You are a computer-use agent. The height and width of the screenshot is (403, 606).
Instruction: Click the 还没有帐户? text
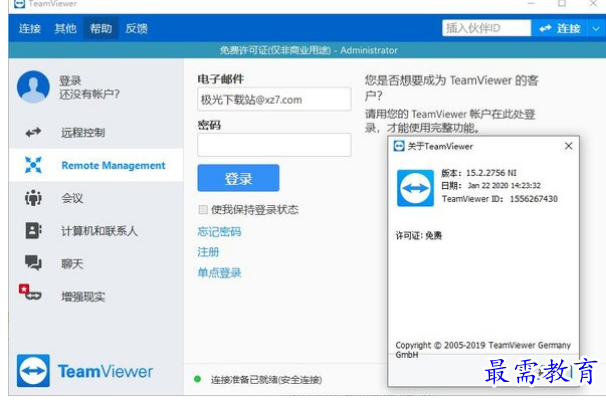89,94
